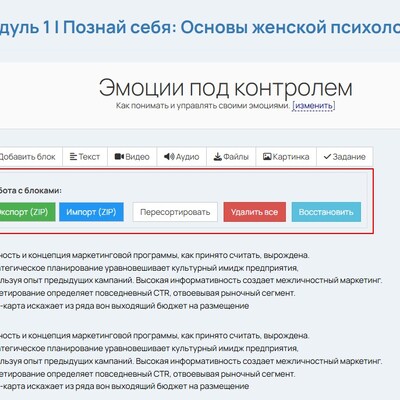The image size is (400, 400).
Task: Click the Пересортировать button
Action: pyautogui.click(x=175, y=212)
